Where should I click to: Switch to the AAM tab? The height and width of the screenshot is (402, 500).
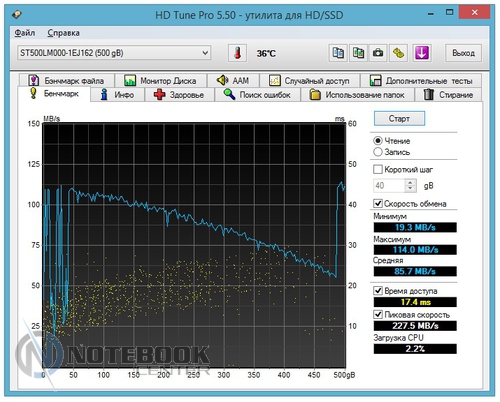233,81
